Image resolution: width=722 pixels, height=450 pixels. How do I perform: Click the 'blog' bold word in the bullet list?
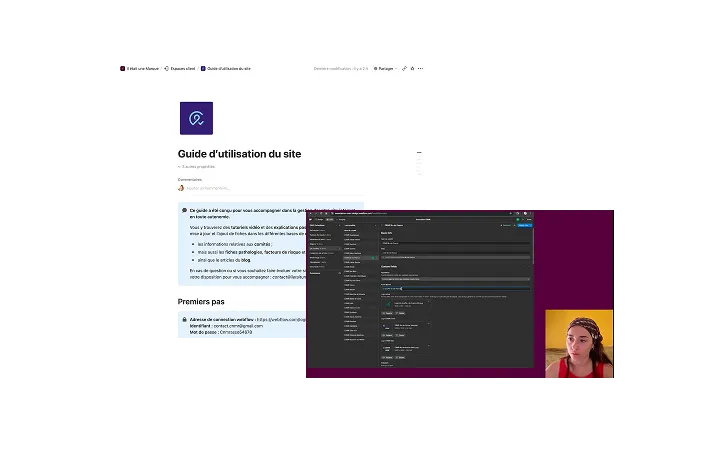point(246,260)
